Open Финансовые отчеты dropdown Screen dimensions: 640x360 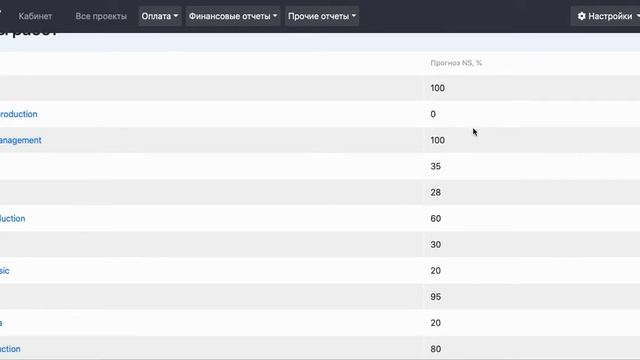[x=233, y=16]
